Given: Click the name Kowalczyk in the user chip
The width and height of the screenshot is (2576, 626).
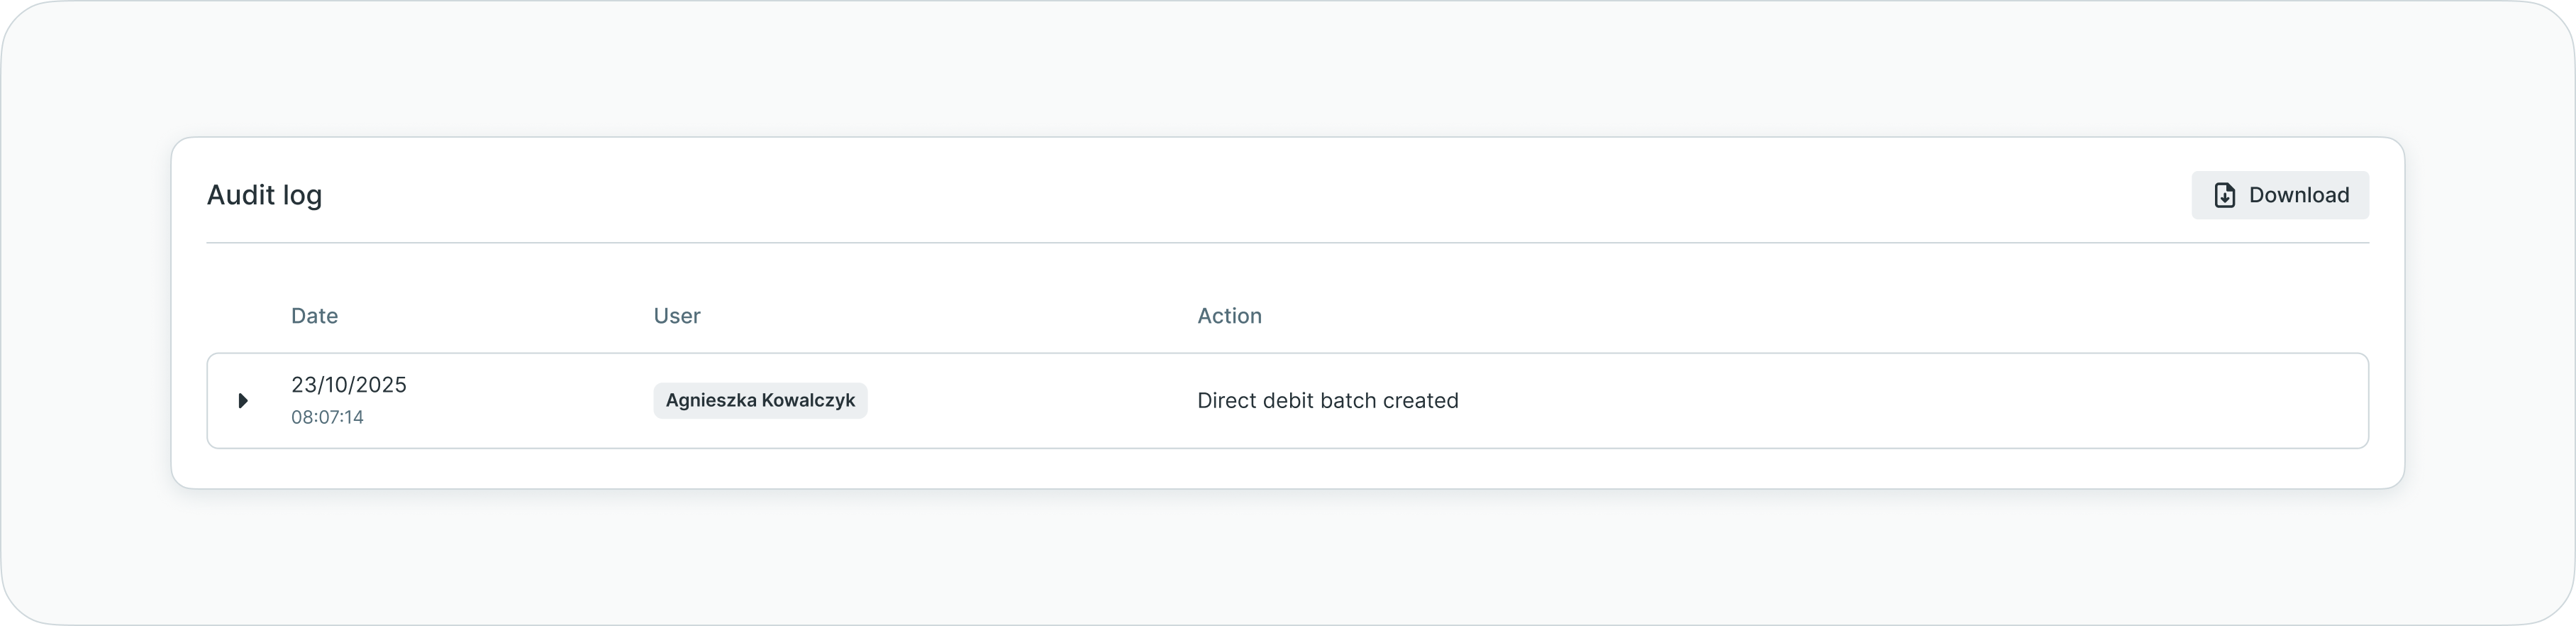Looking at the screenshot, I should point(808,401).
